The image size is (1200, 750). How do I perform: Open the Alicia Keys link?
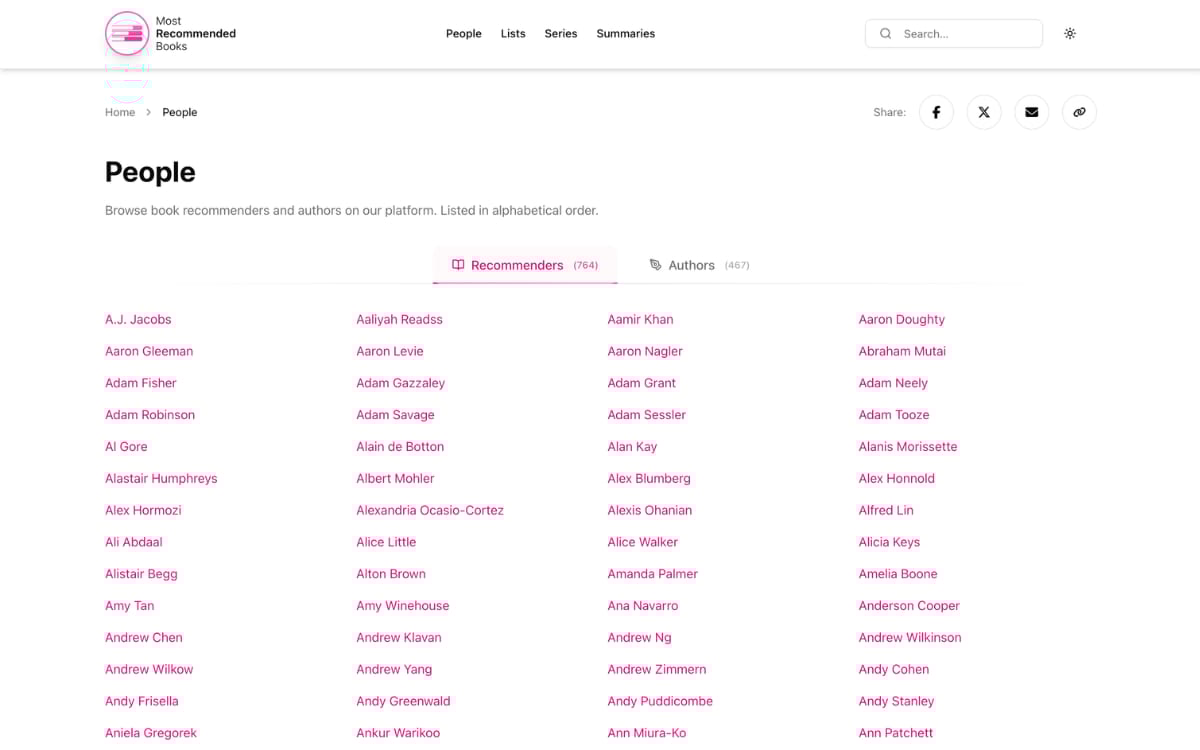(x=889, y=542)
